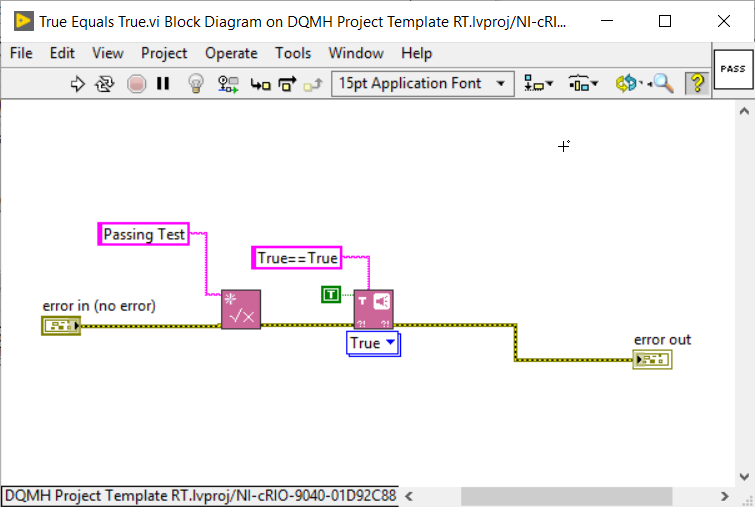755x507 pixels.
Task: Open the Align Objects dropdown
Action: click(x=538, y=83)
